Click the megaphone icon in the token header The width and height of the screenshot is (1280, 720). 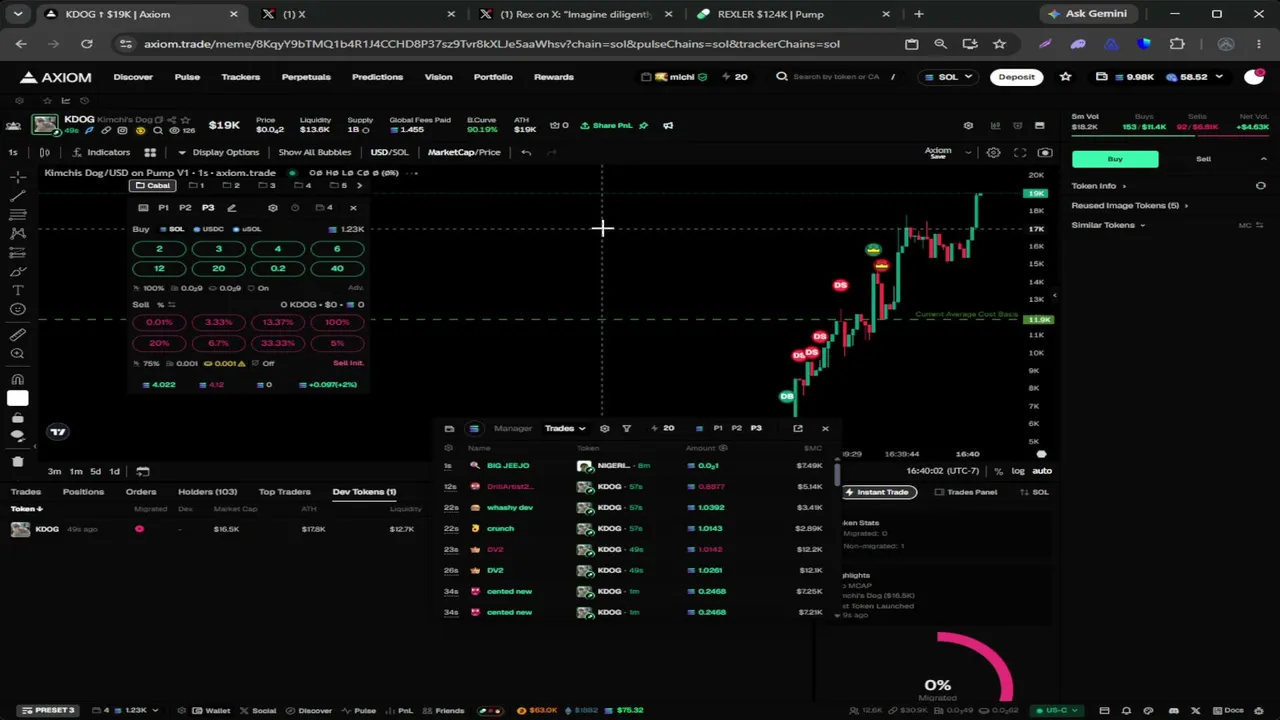pos(668,125)
